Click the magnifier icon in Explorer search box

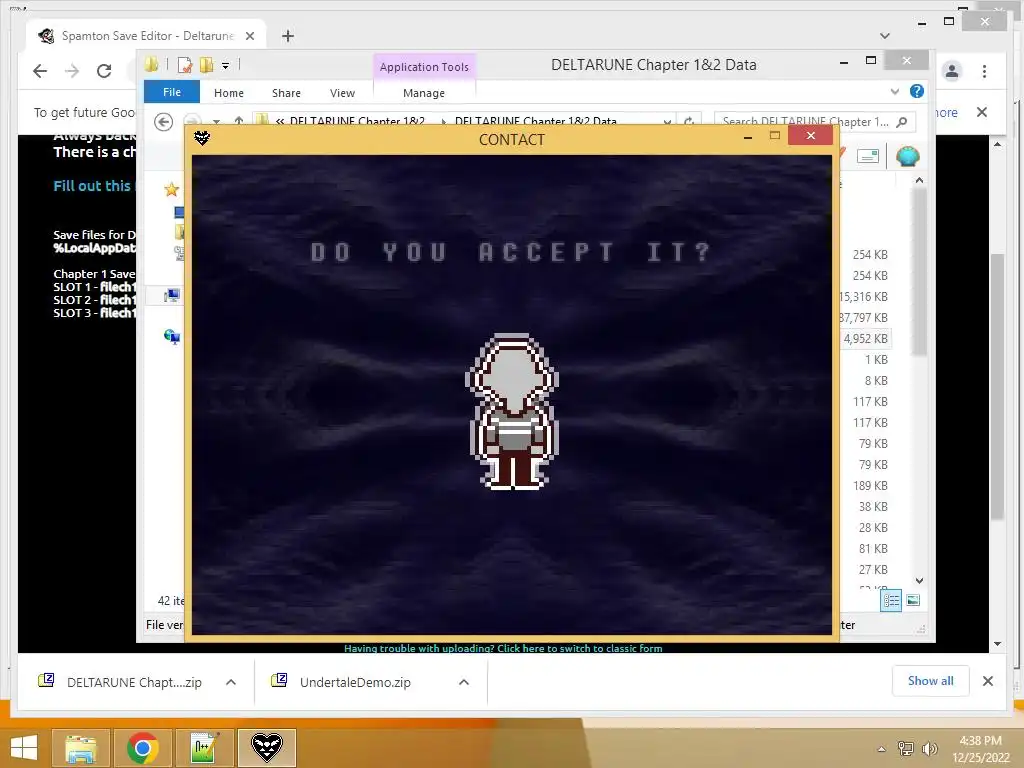point(902,121)
